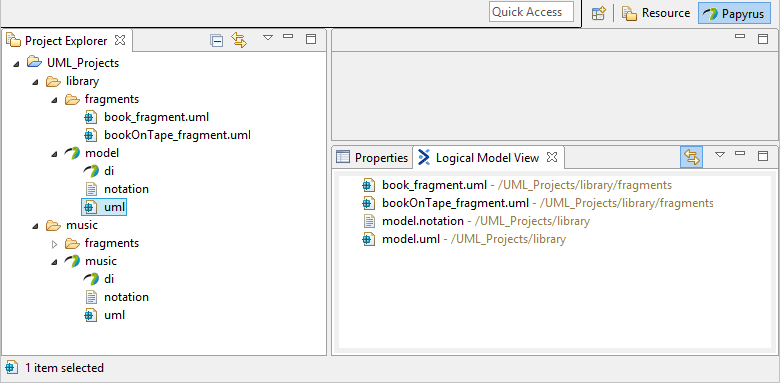Select the Logical Model View tab

(x=488, y=158)
